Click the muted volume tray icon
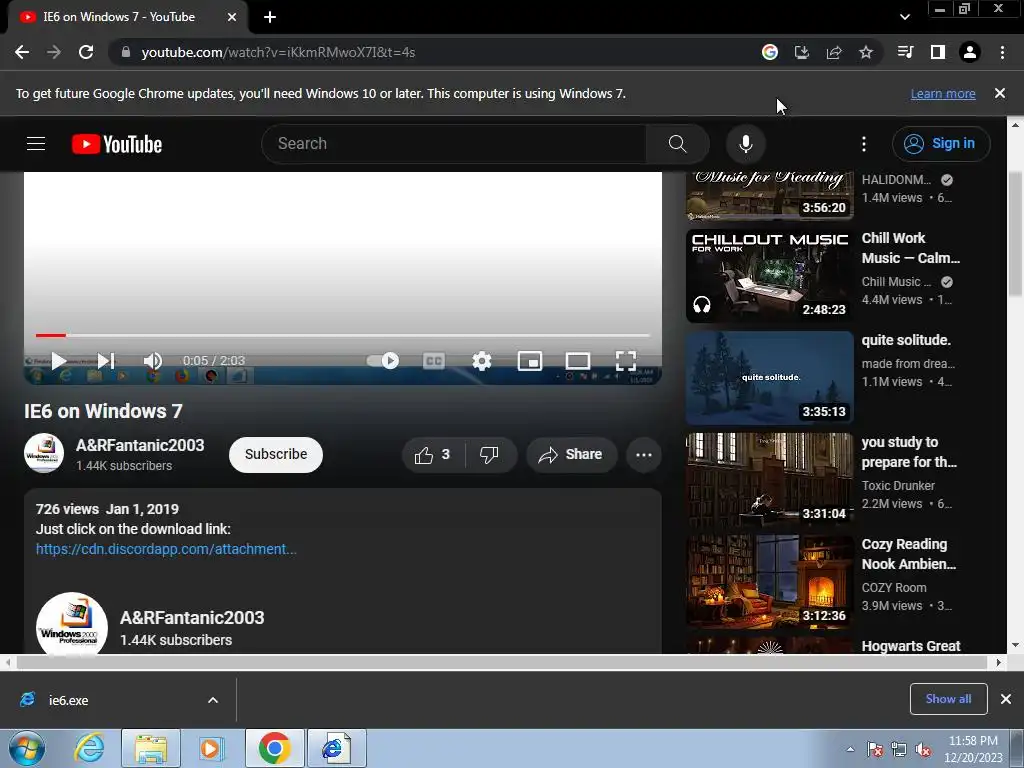The image size is (1024, 768). [x=923, y=750]
